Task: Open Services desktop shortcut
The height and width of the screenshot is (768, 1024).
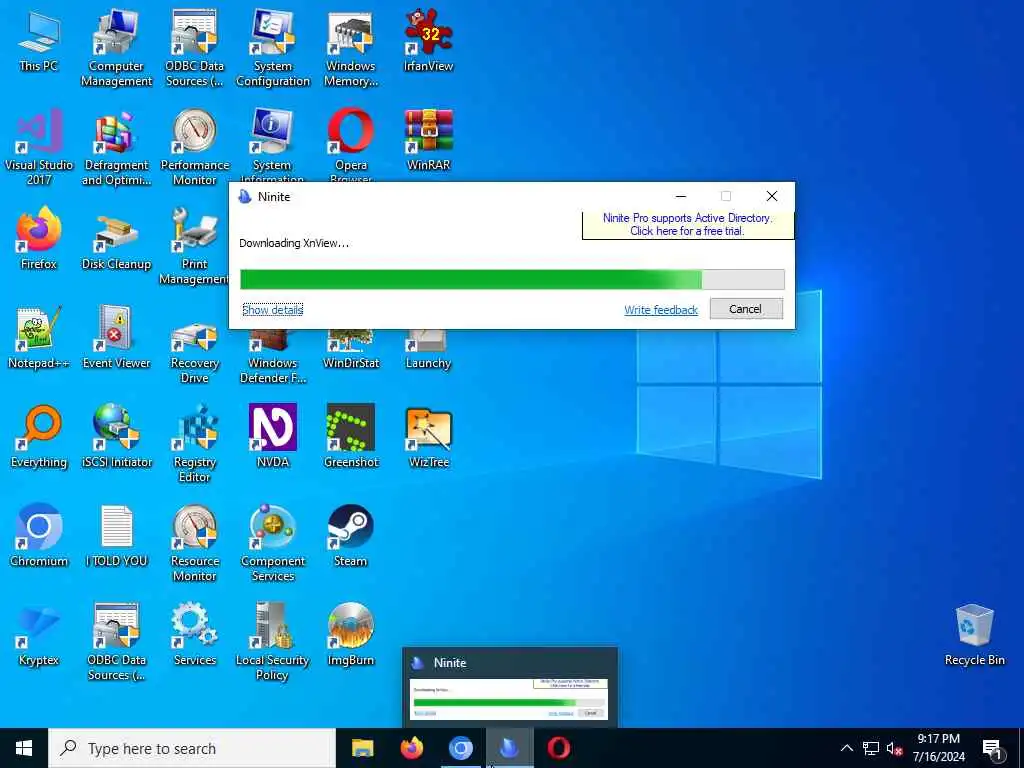Action: [x=195, y=635]
